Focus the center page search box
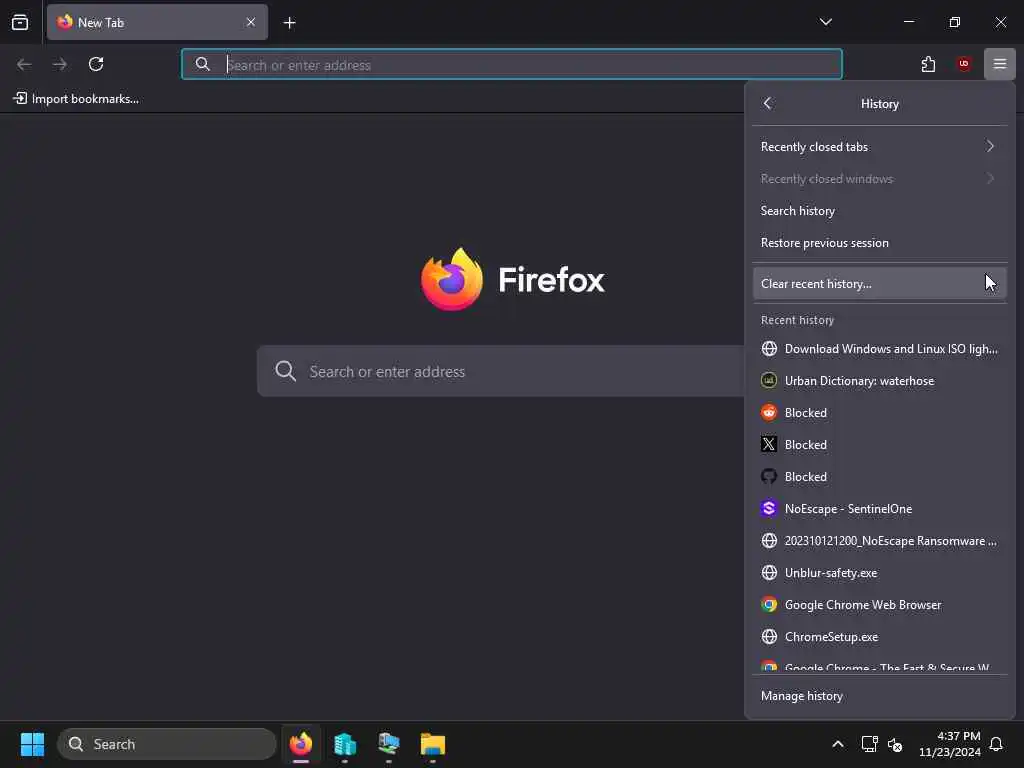Screen dimensions: 1024x768 click(501, 371)
